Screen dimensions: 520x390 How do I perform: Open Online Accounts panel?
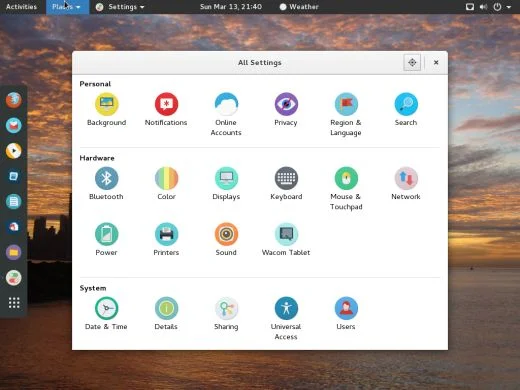[226, 114]
